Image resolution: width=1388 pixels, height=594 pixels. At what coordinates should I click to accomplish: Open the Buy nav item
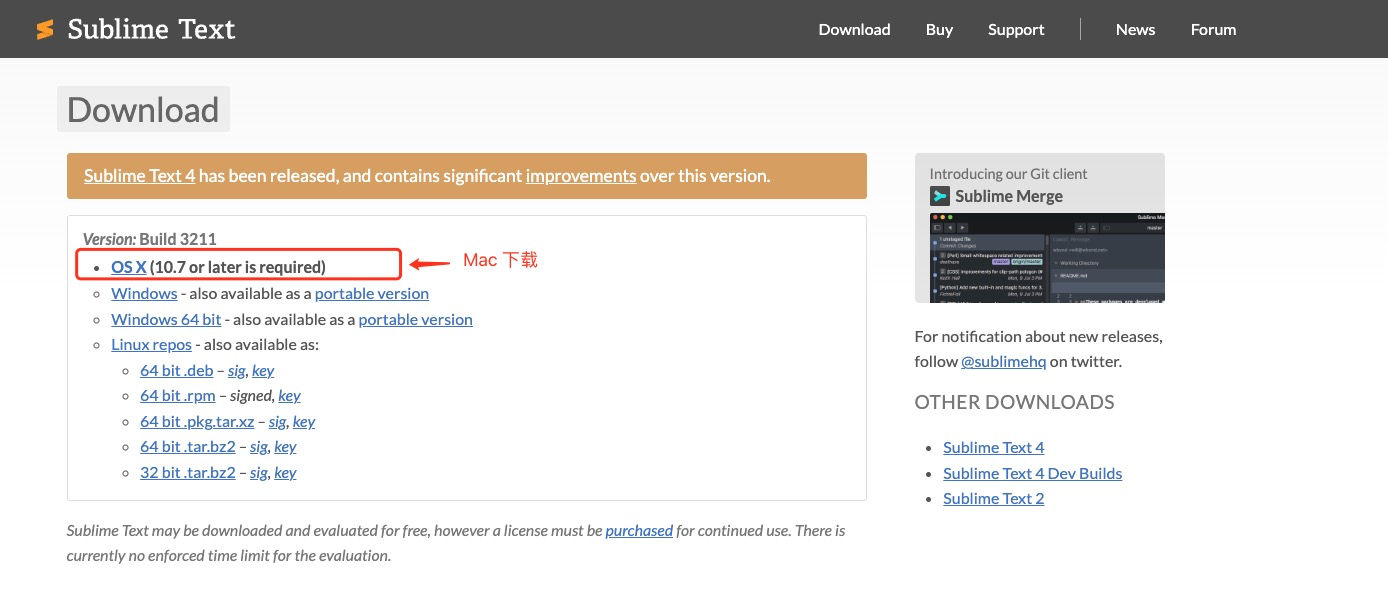tap(939, 29)
